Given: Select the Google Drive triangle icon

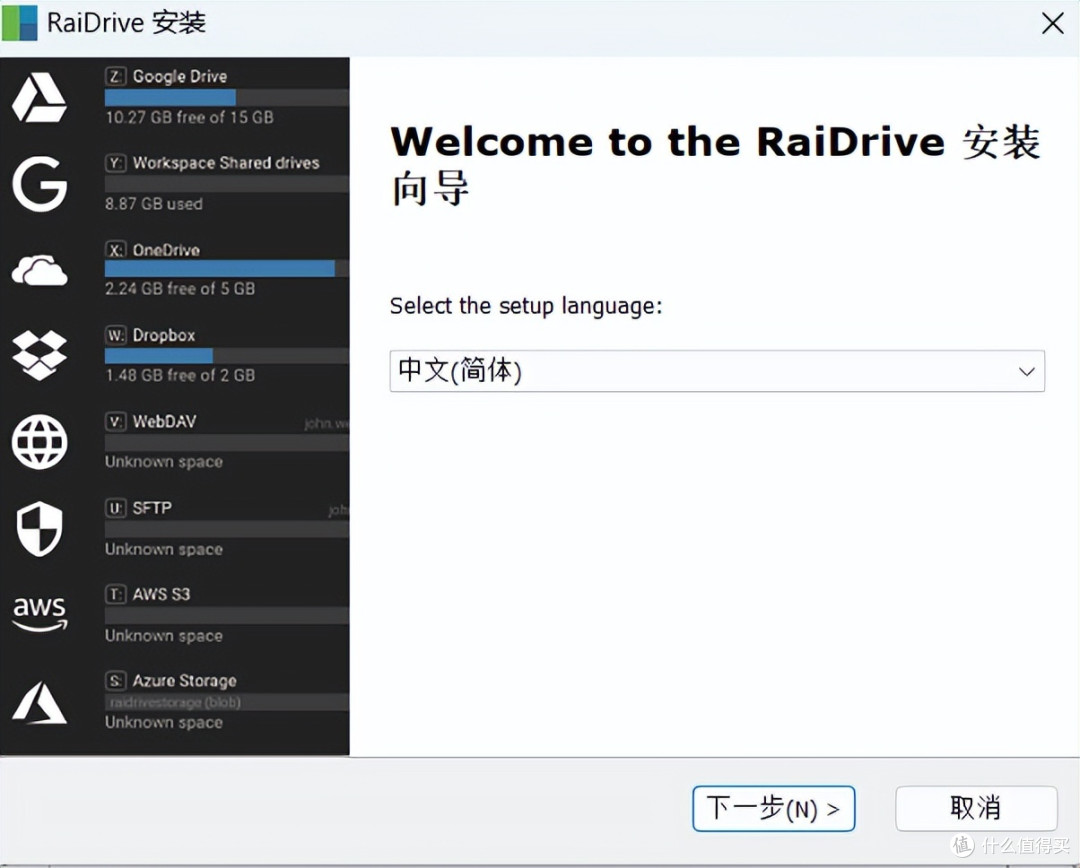Looking at the screenshot, I should [x=38, y=97].
